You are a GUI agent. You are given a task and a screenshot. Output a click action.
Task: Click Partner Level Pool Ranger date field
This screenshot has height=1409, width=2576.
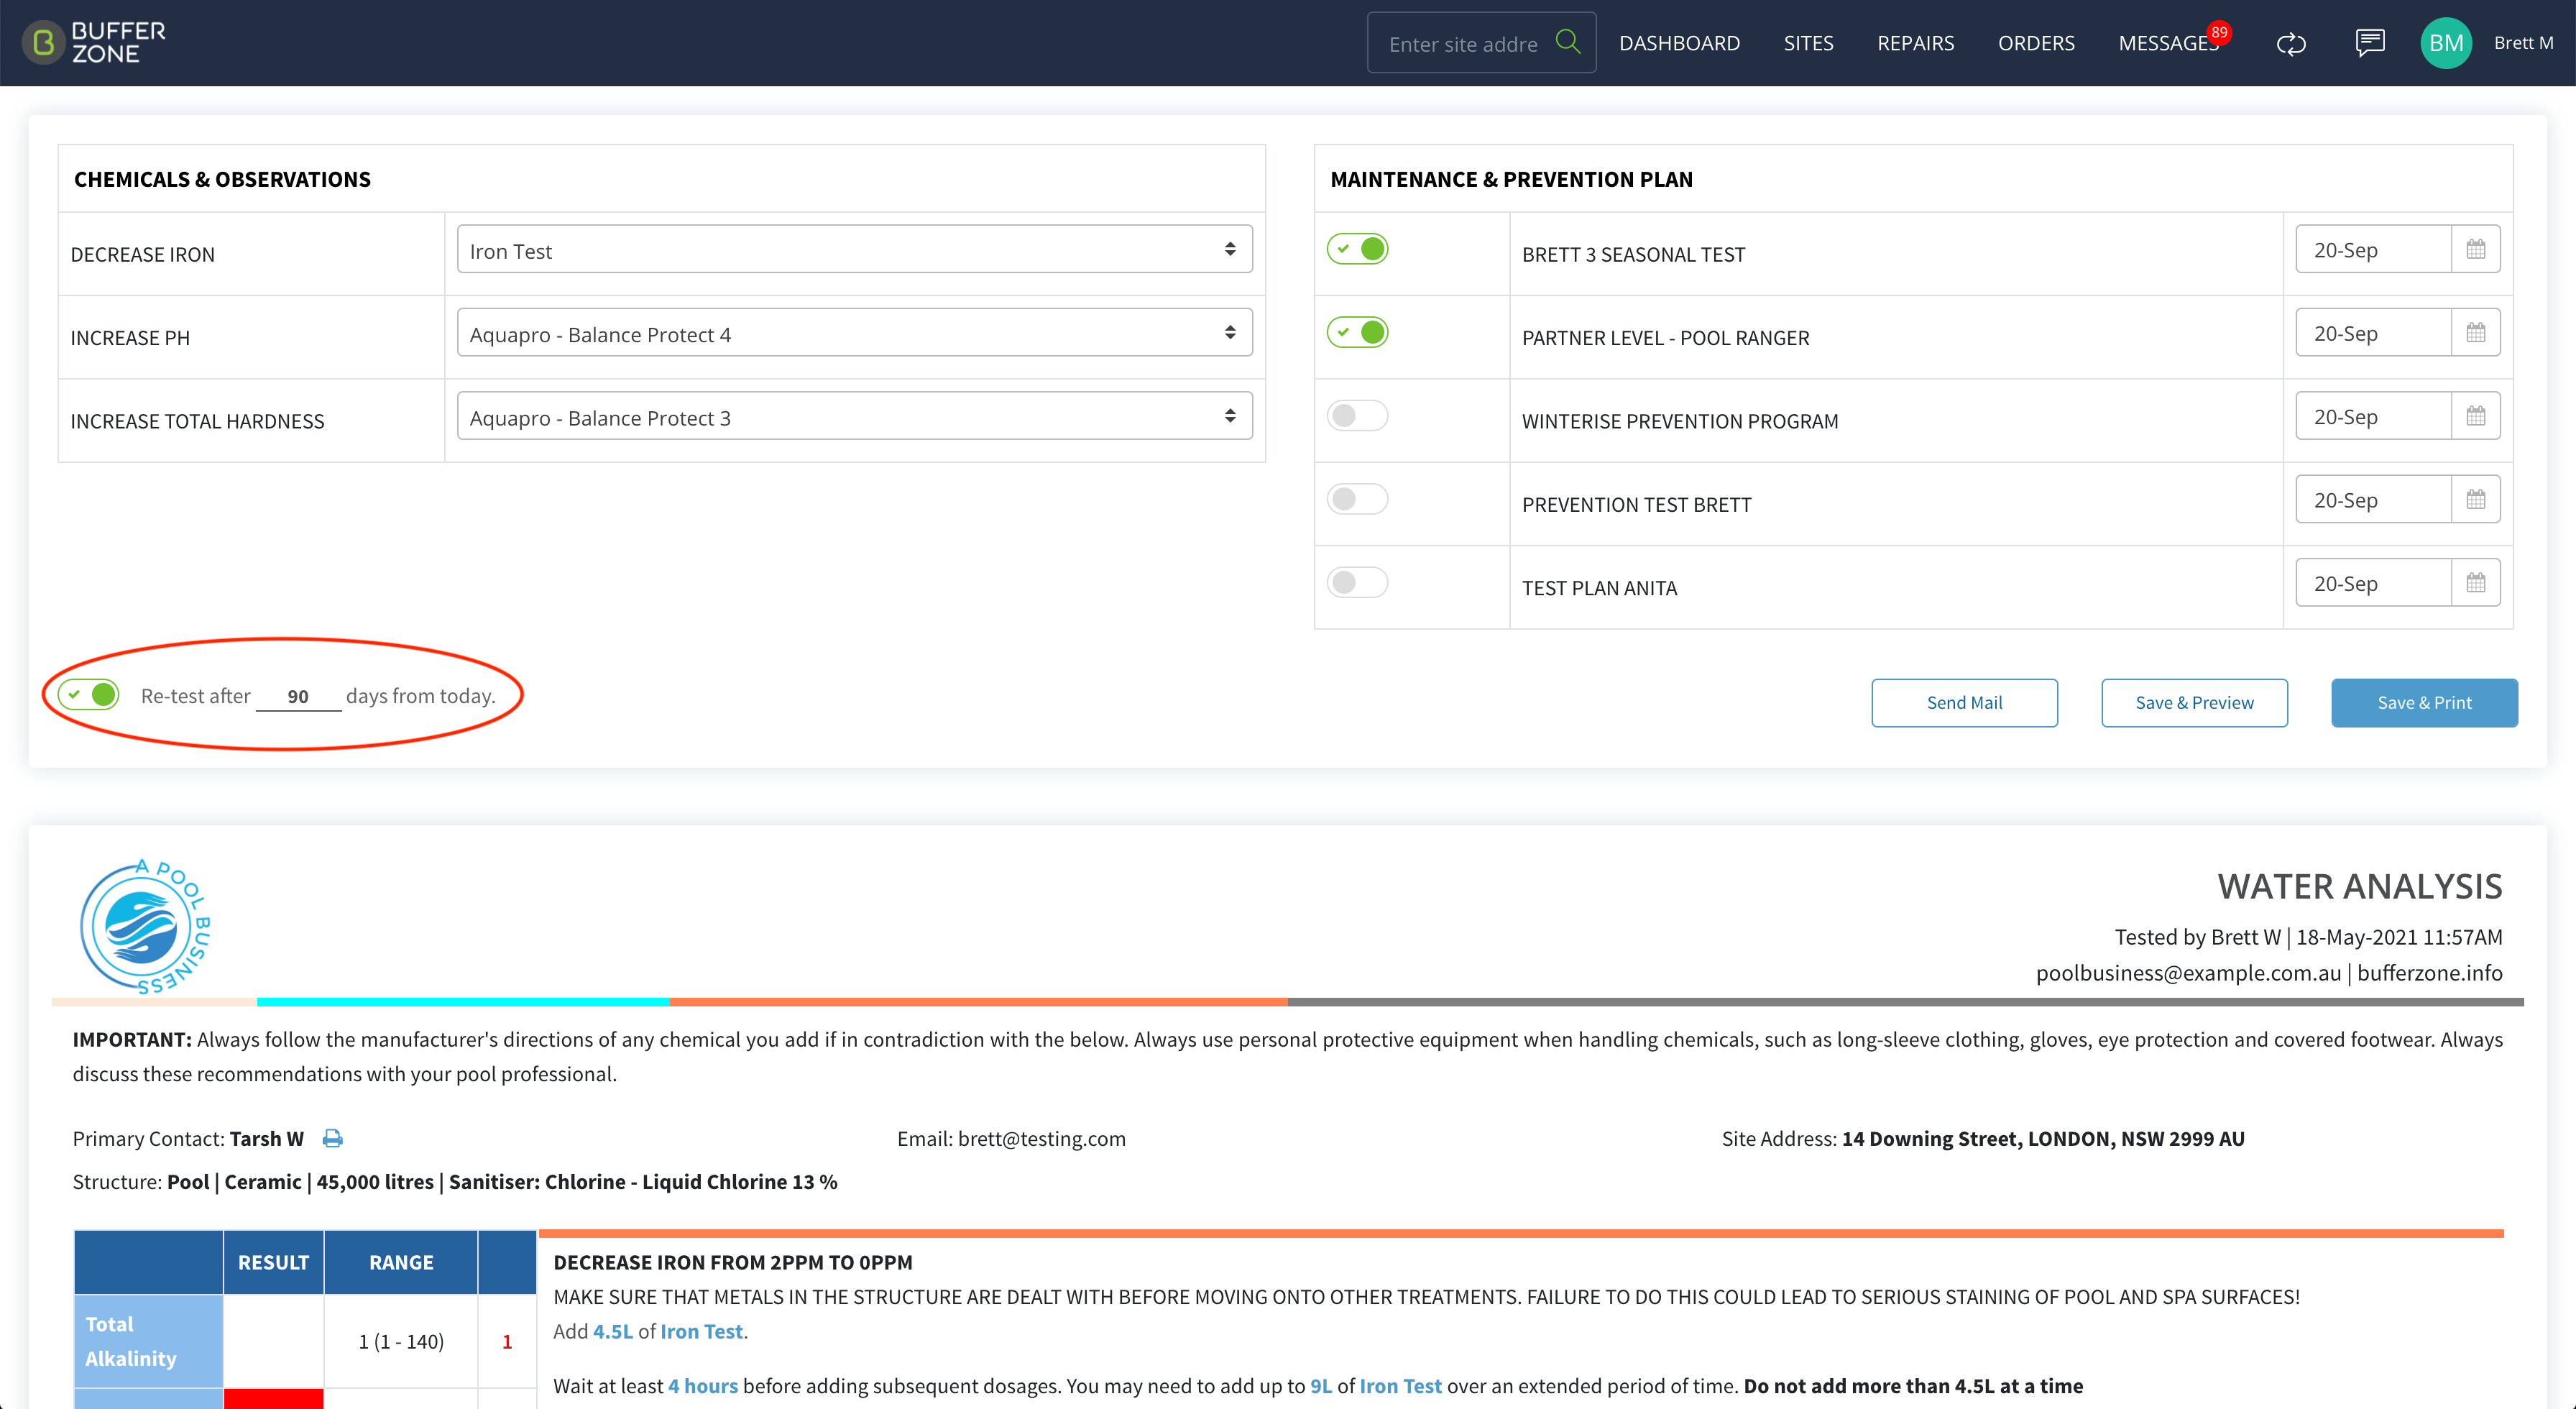coord(2373,332)
